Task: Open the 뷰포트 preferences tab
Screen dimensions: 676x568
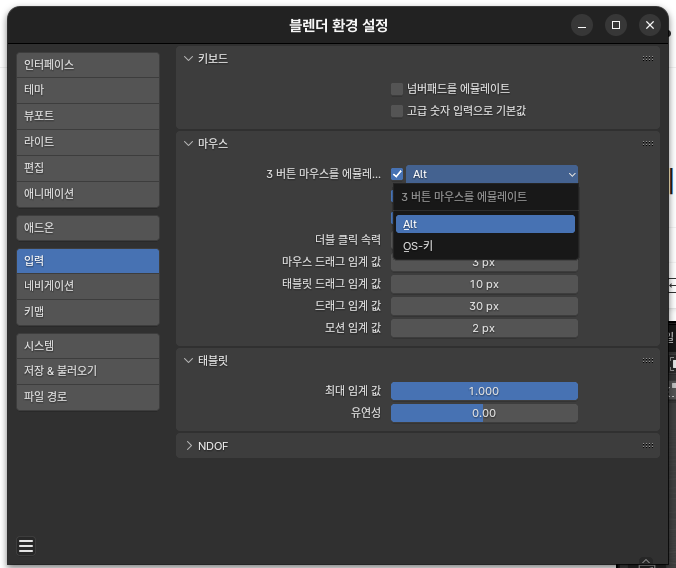Action: coord(88,116)
